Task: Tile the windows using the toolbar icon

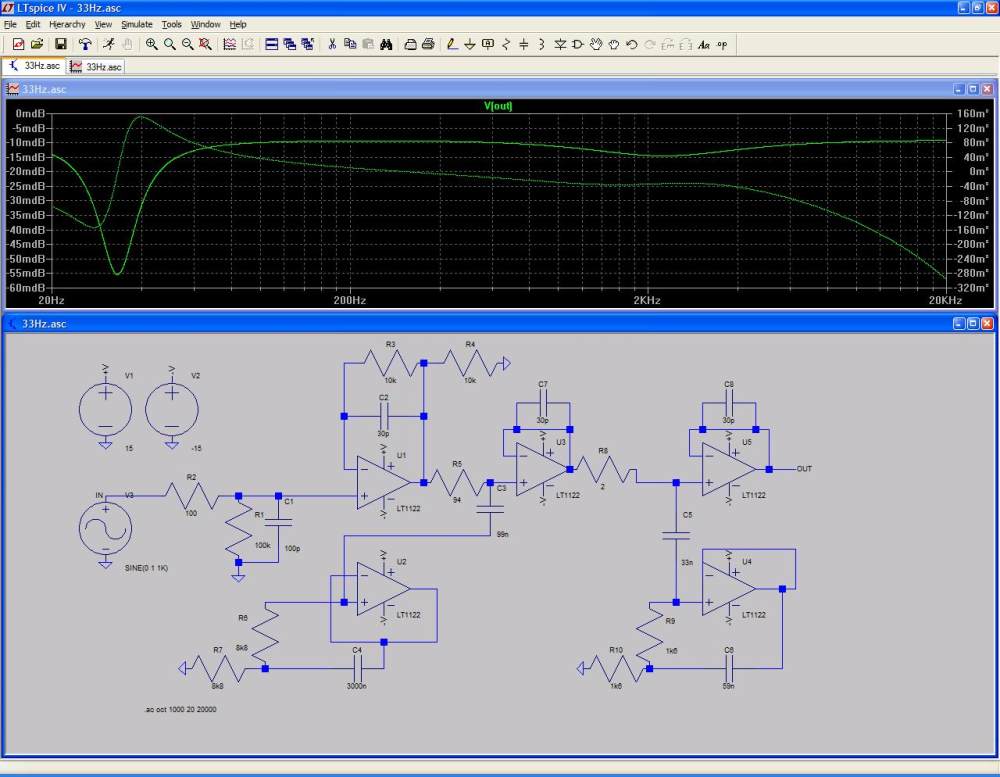Action: point(272,44)
